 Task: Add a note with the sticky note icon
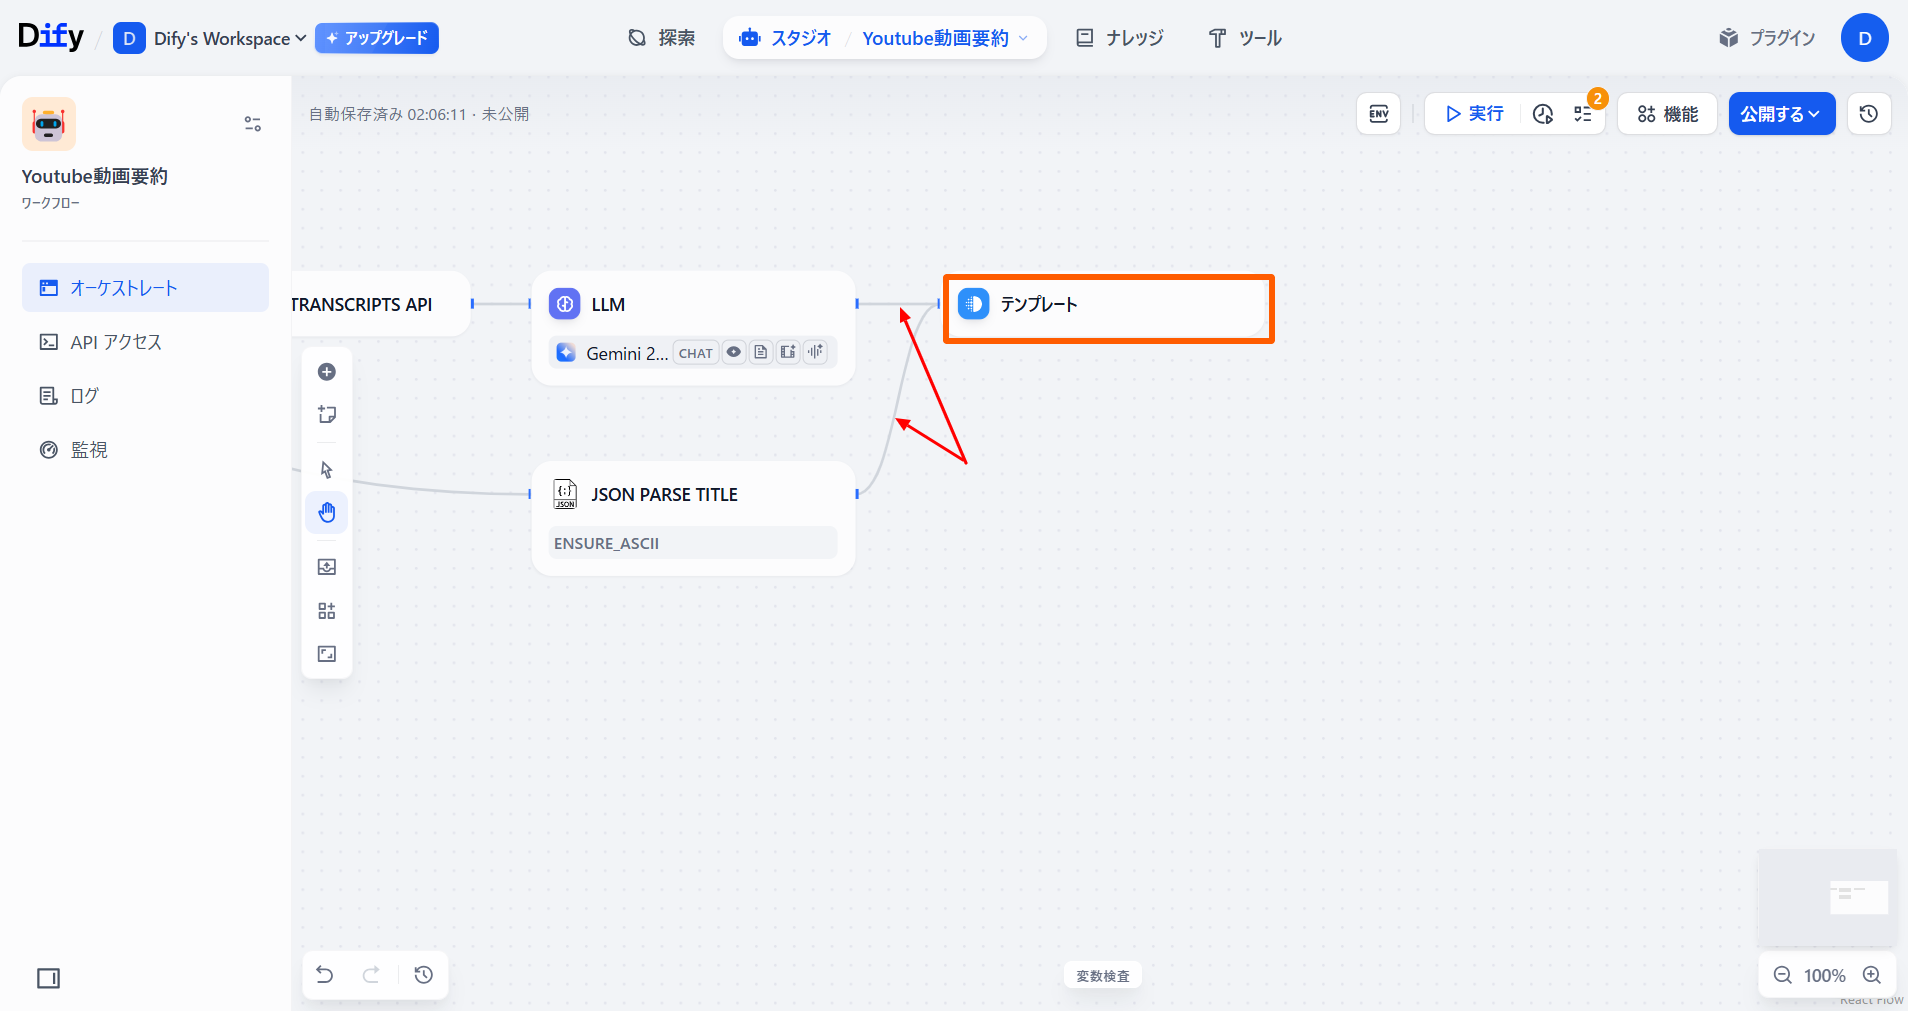[x=327, y=415]
